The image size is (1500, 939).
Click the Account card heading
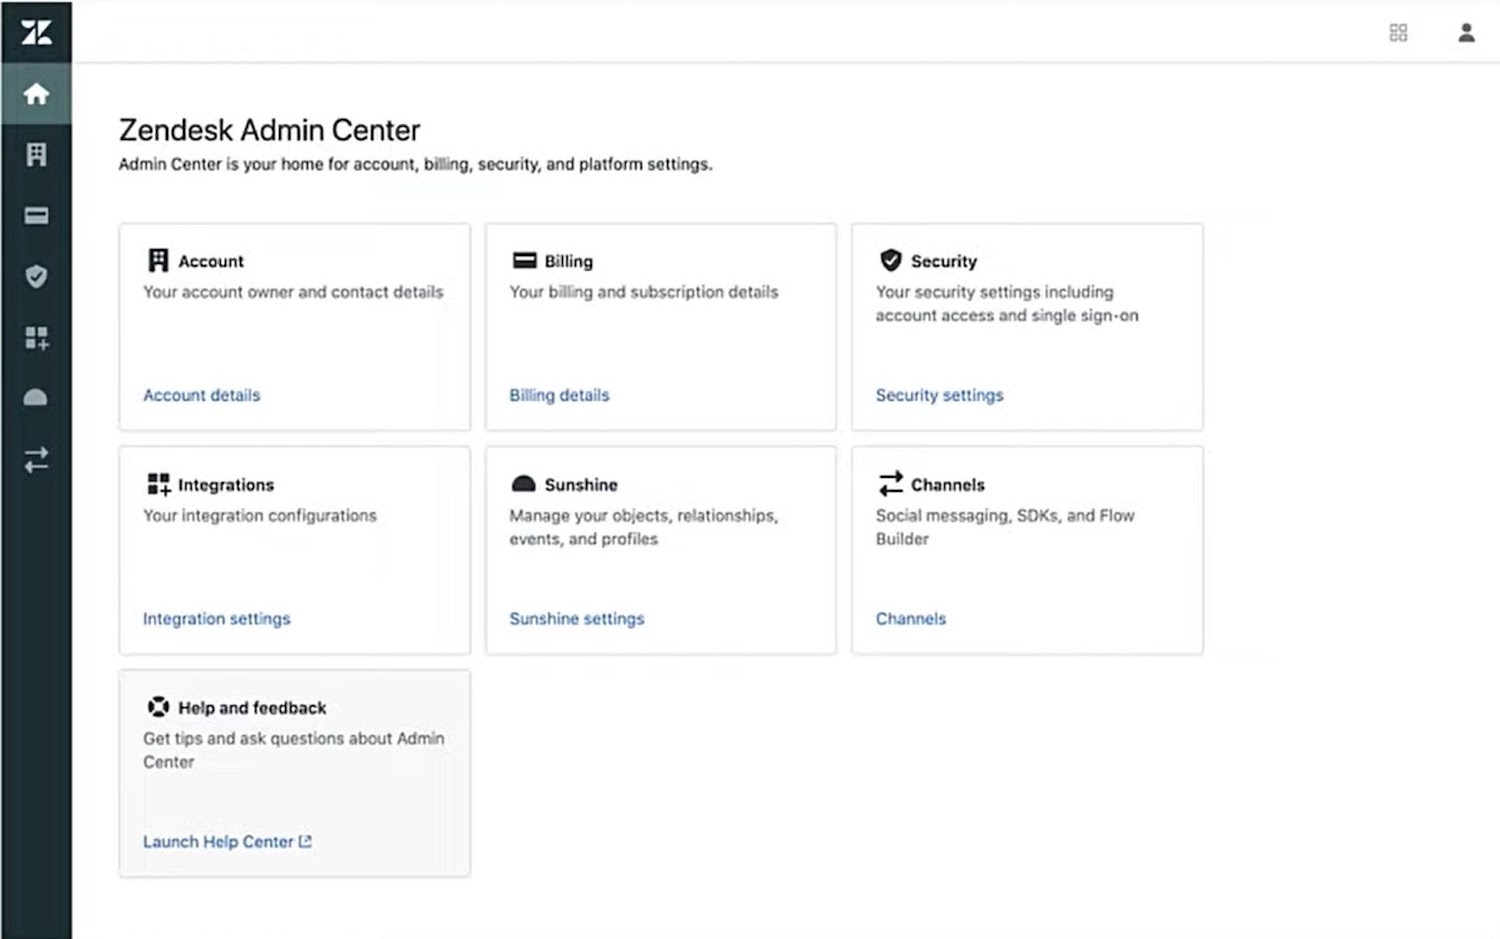coord(211,261)
